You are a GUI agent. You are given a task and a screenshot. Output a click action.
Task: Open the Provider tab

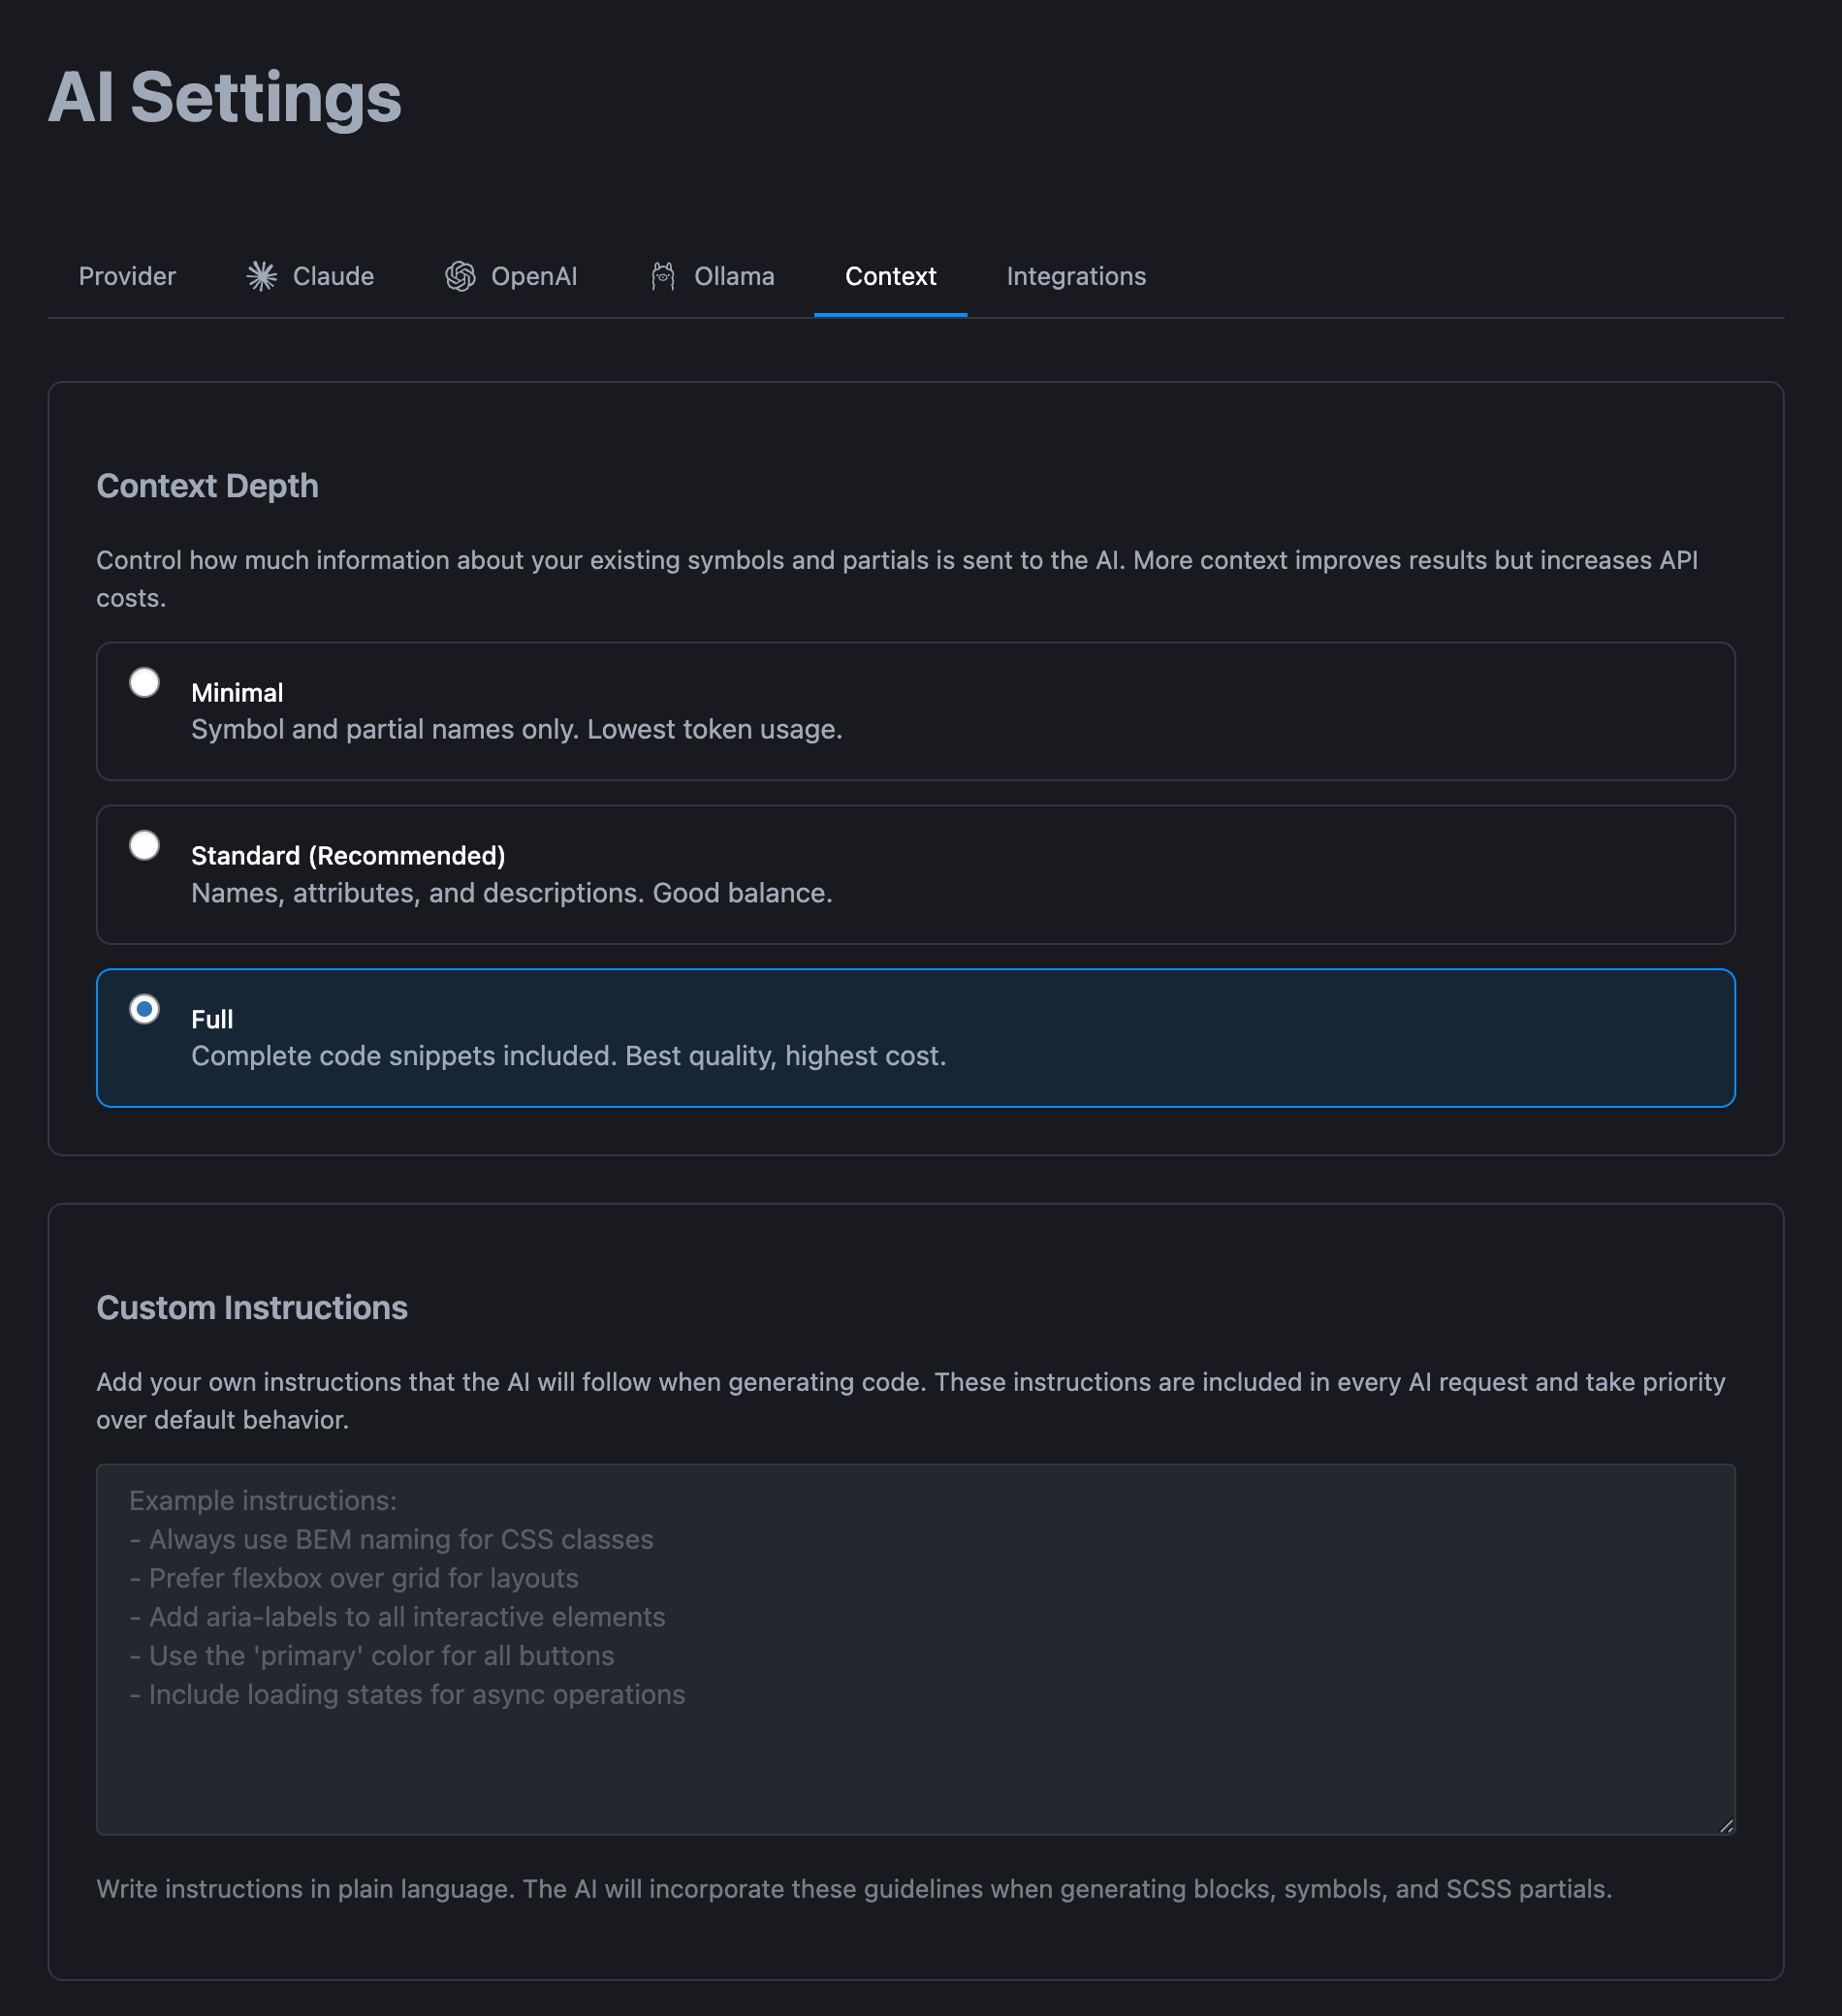127,276
